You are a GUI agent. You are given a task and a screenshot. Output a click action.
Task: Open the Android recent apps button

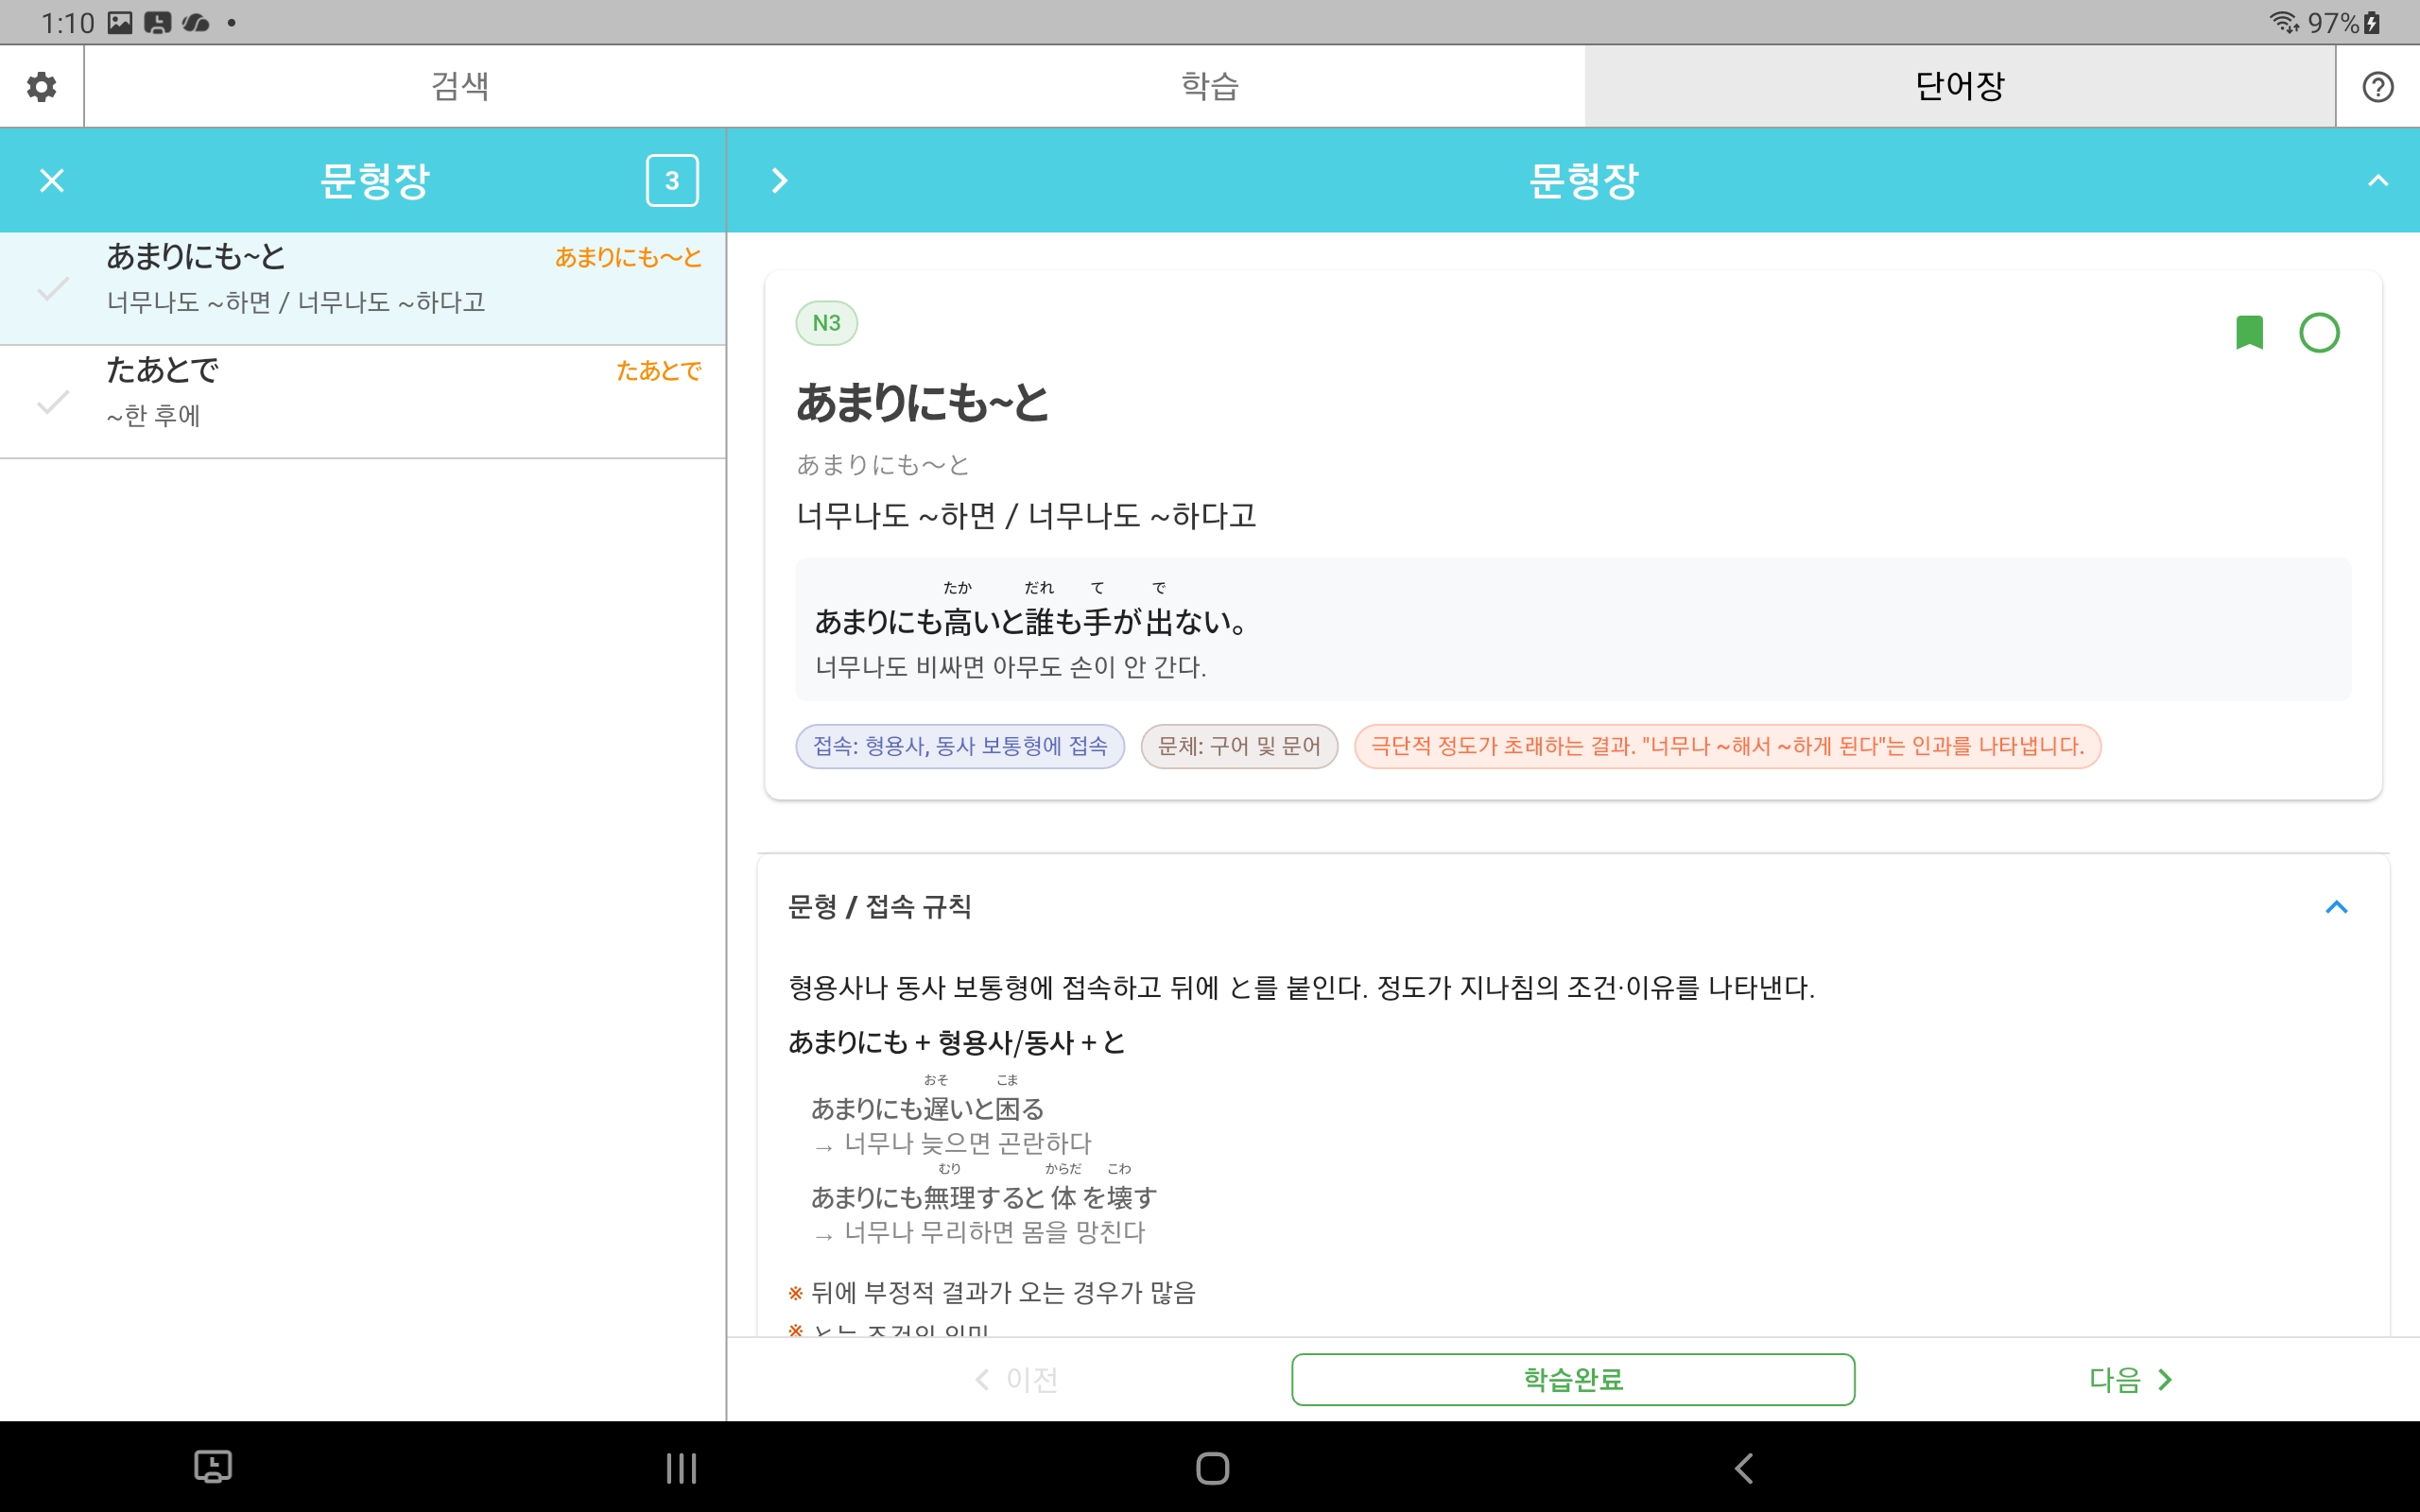[x=681, y=1468]
